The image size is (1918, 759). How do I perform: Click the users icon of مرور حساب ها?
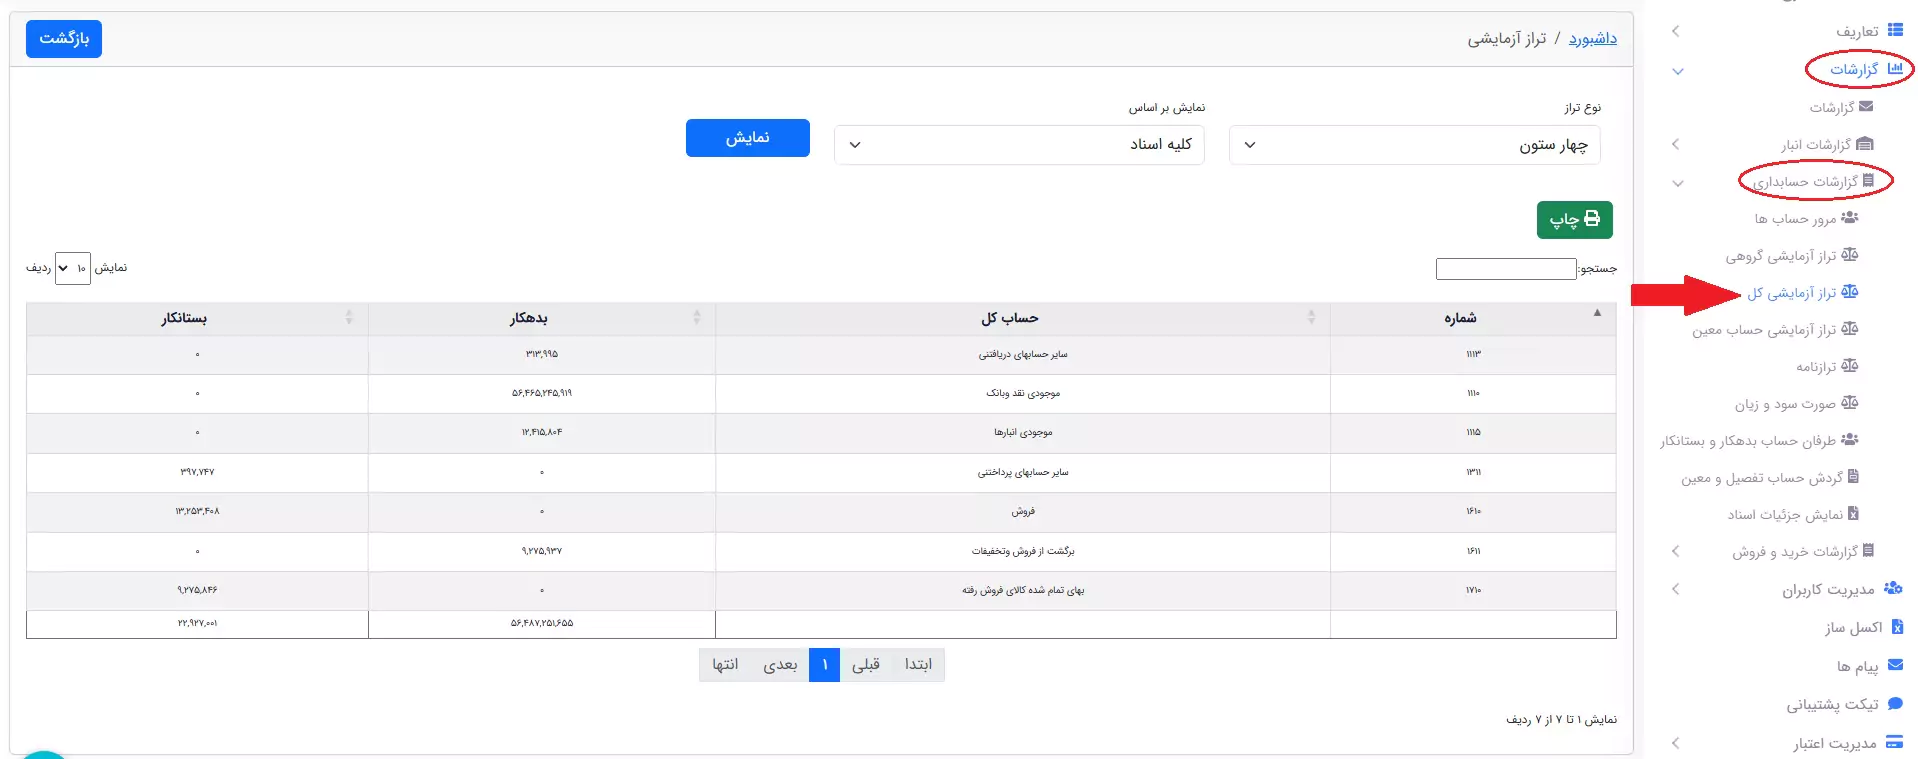(1850, 218)
